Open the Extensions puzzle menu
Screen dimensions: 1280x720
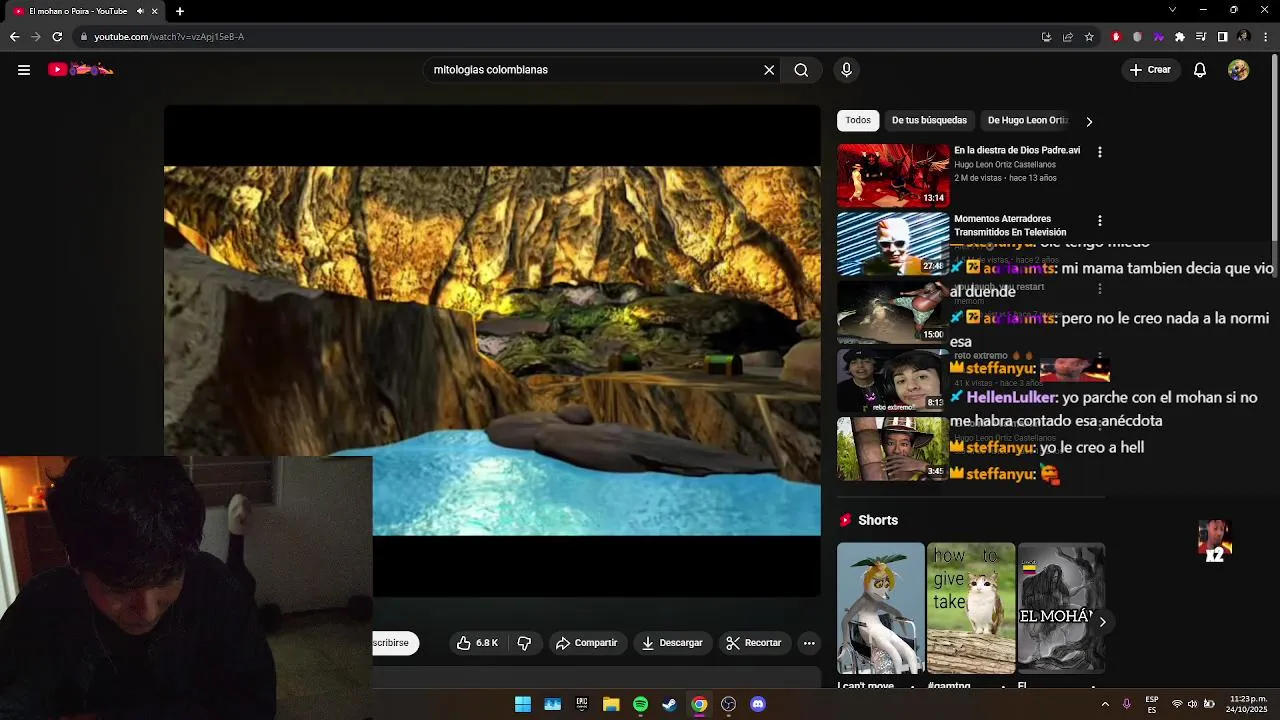click(1180, 37)
